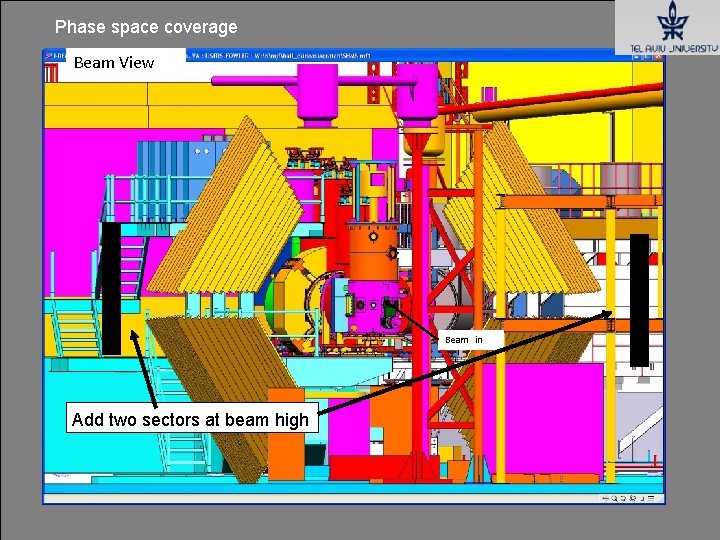Click the pan arrows icon left of magnifier
The width and height of the screenshot is (720, 540).
point(605,498)
